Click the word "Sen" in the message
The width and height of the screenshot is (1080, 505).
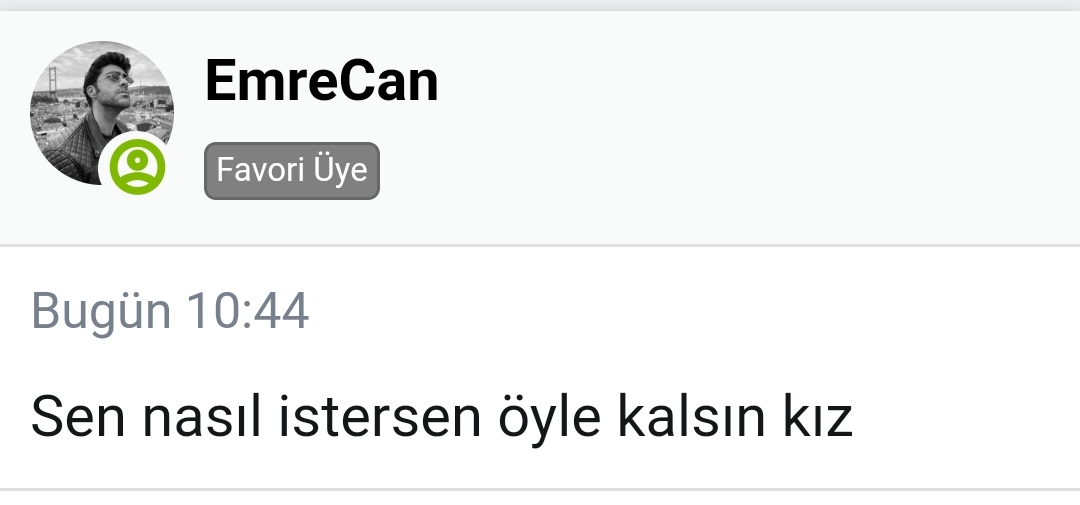(x=78, y=415)
